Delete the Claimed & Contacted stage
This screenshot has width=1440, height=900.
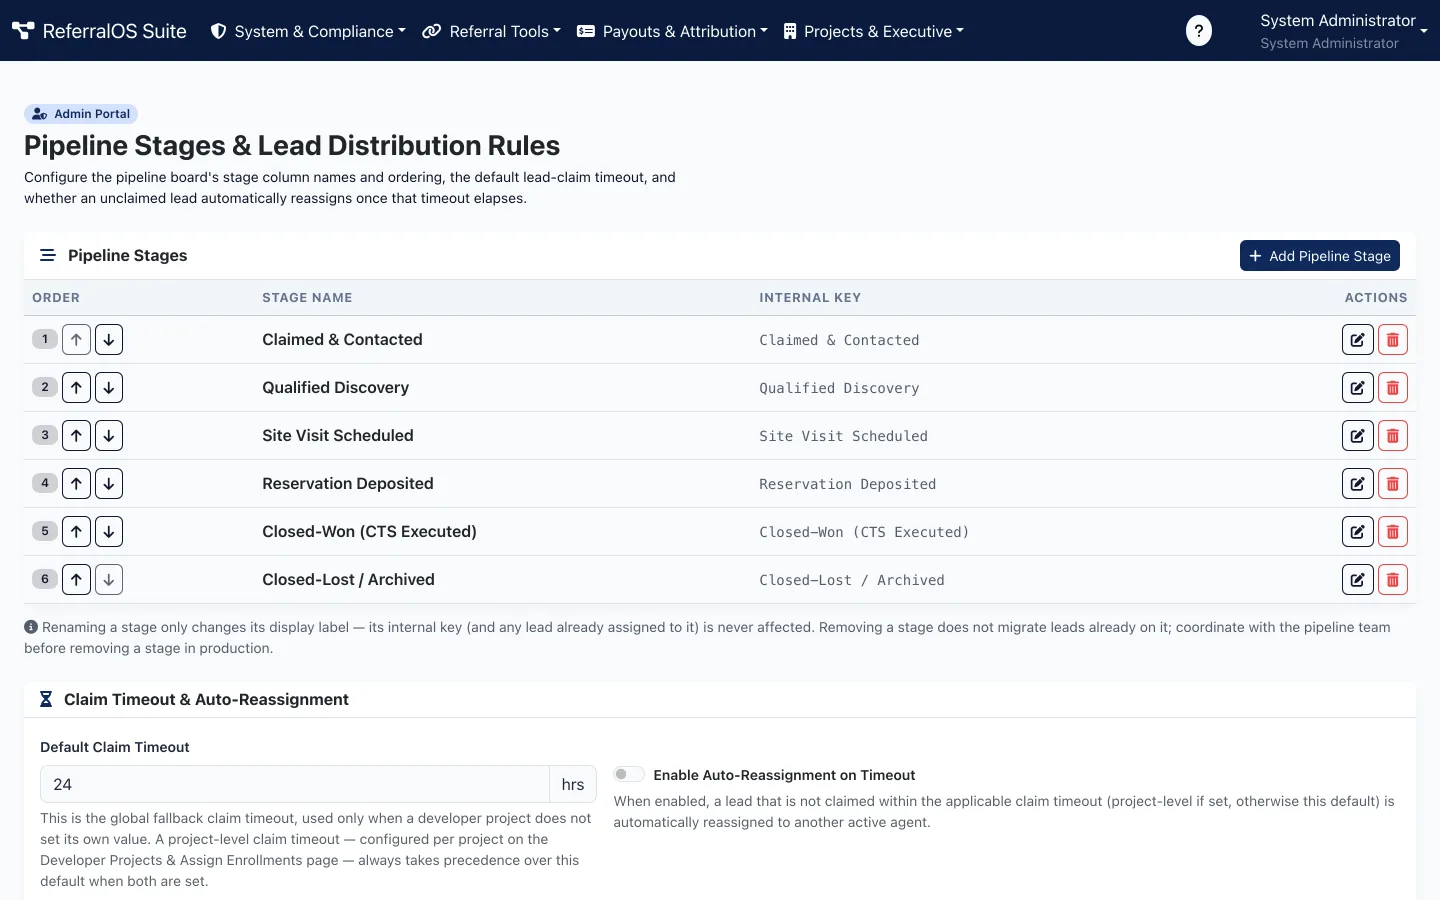pos(1392,339)
